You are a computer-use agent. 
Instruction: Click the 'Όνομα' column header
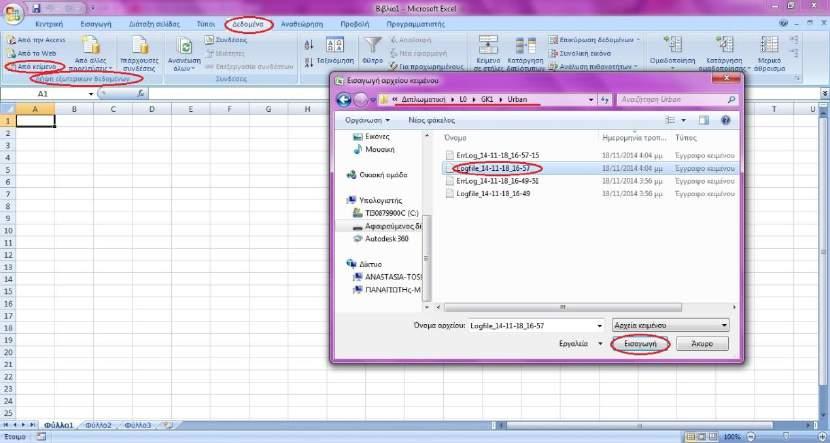[x=455, y=138]
